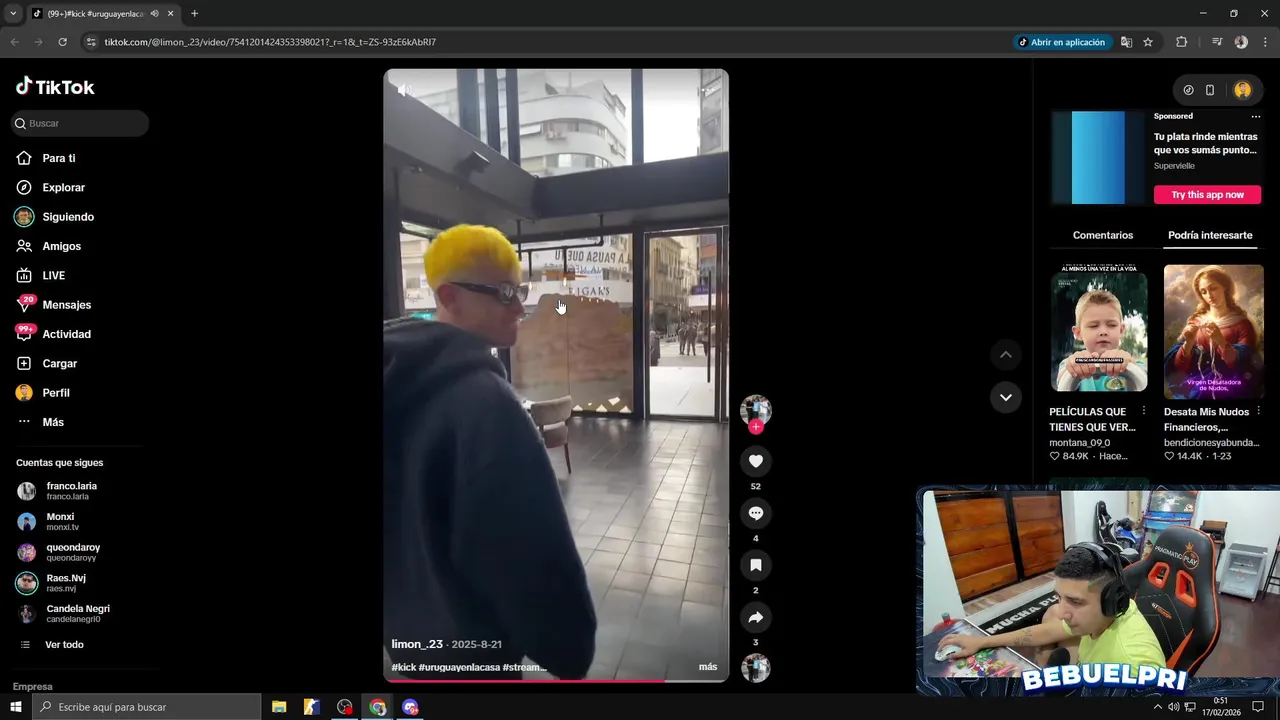Go to the TikTok logo home
The image size is (1280, 720).
coord(55,87)
